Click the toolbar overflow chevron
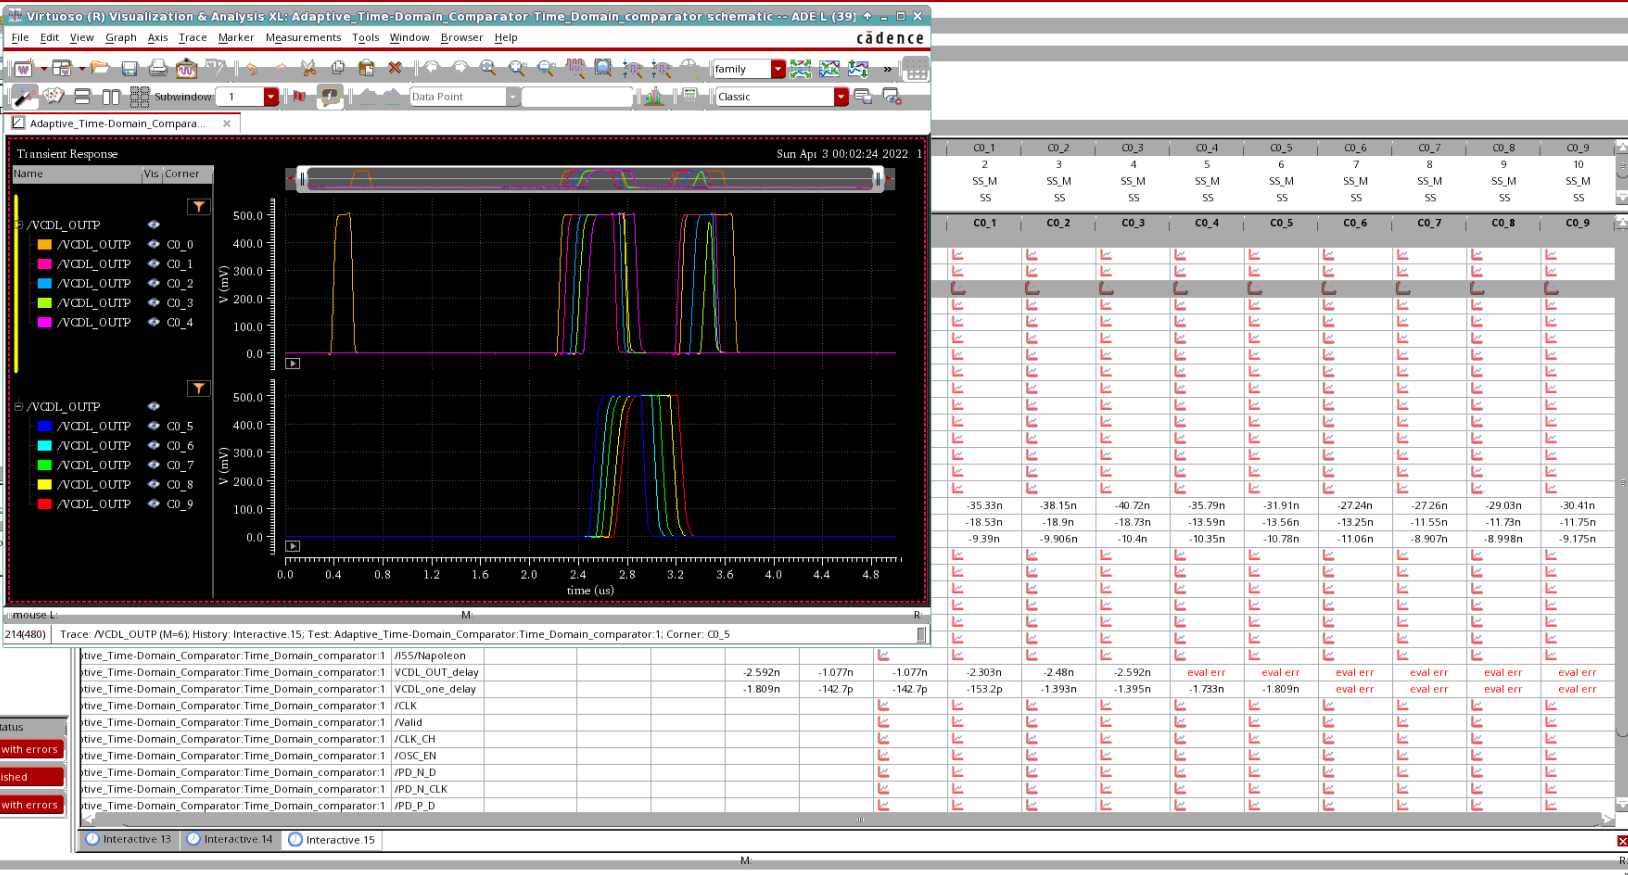 click(887, 69)
